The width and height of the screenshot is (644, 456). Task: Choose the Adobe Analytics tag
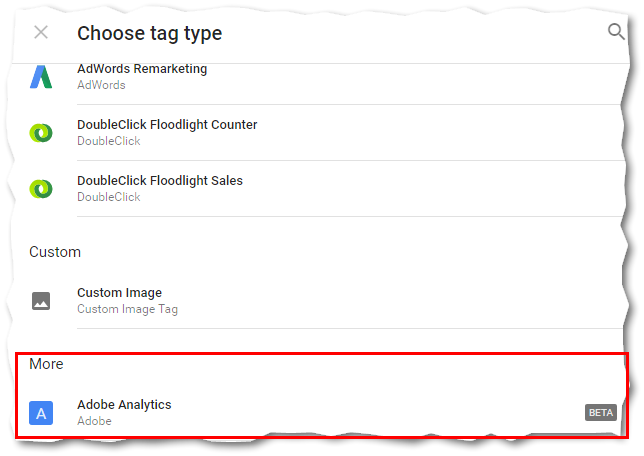pyautogui.click(x=320, y=412)
